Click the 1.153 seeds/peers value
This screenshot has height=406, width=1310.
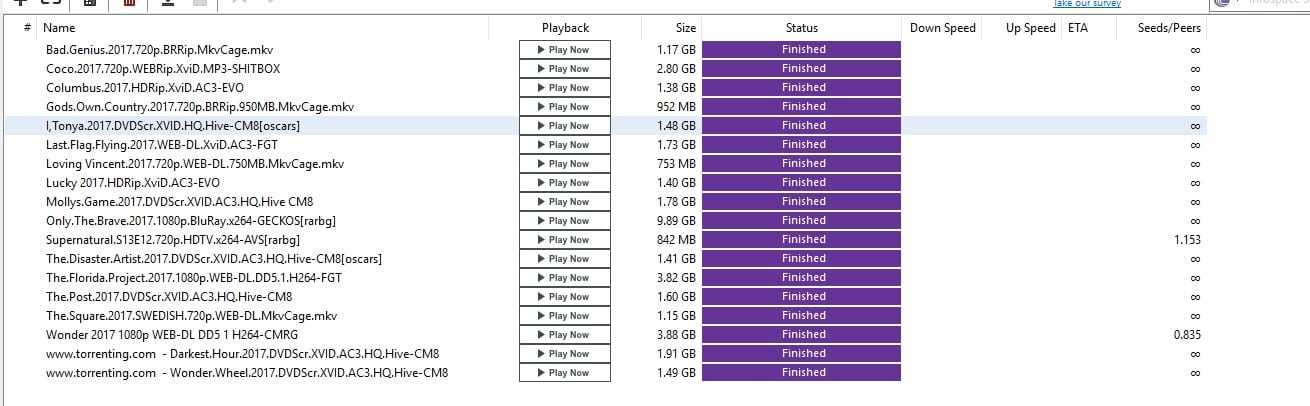[x=1187, y=239]
